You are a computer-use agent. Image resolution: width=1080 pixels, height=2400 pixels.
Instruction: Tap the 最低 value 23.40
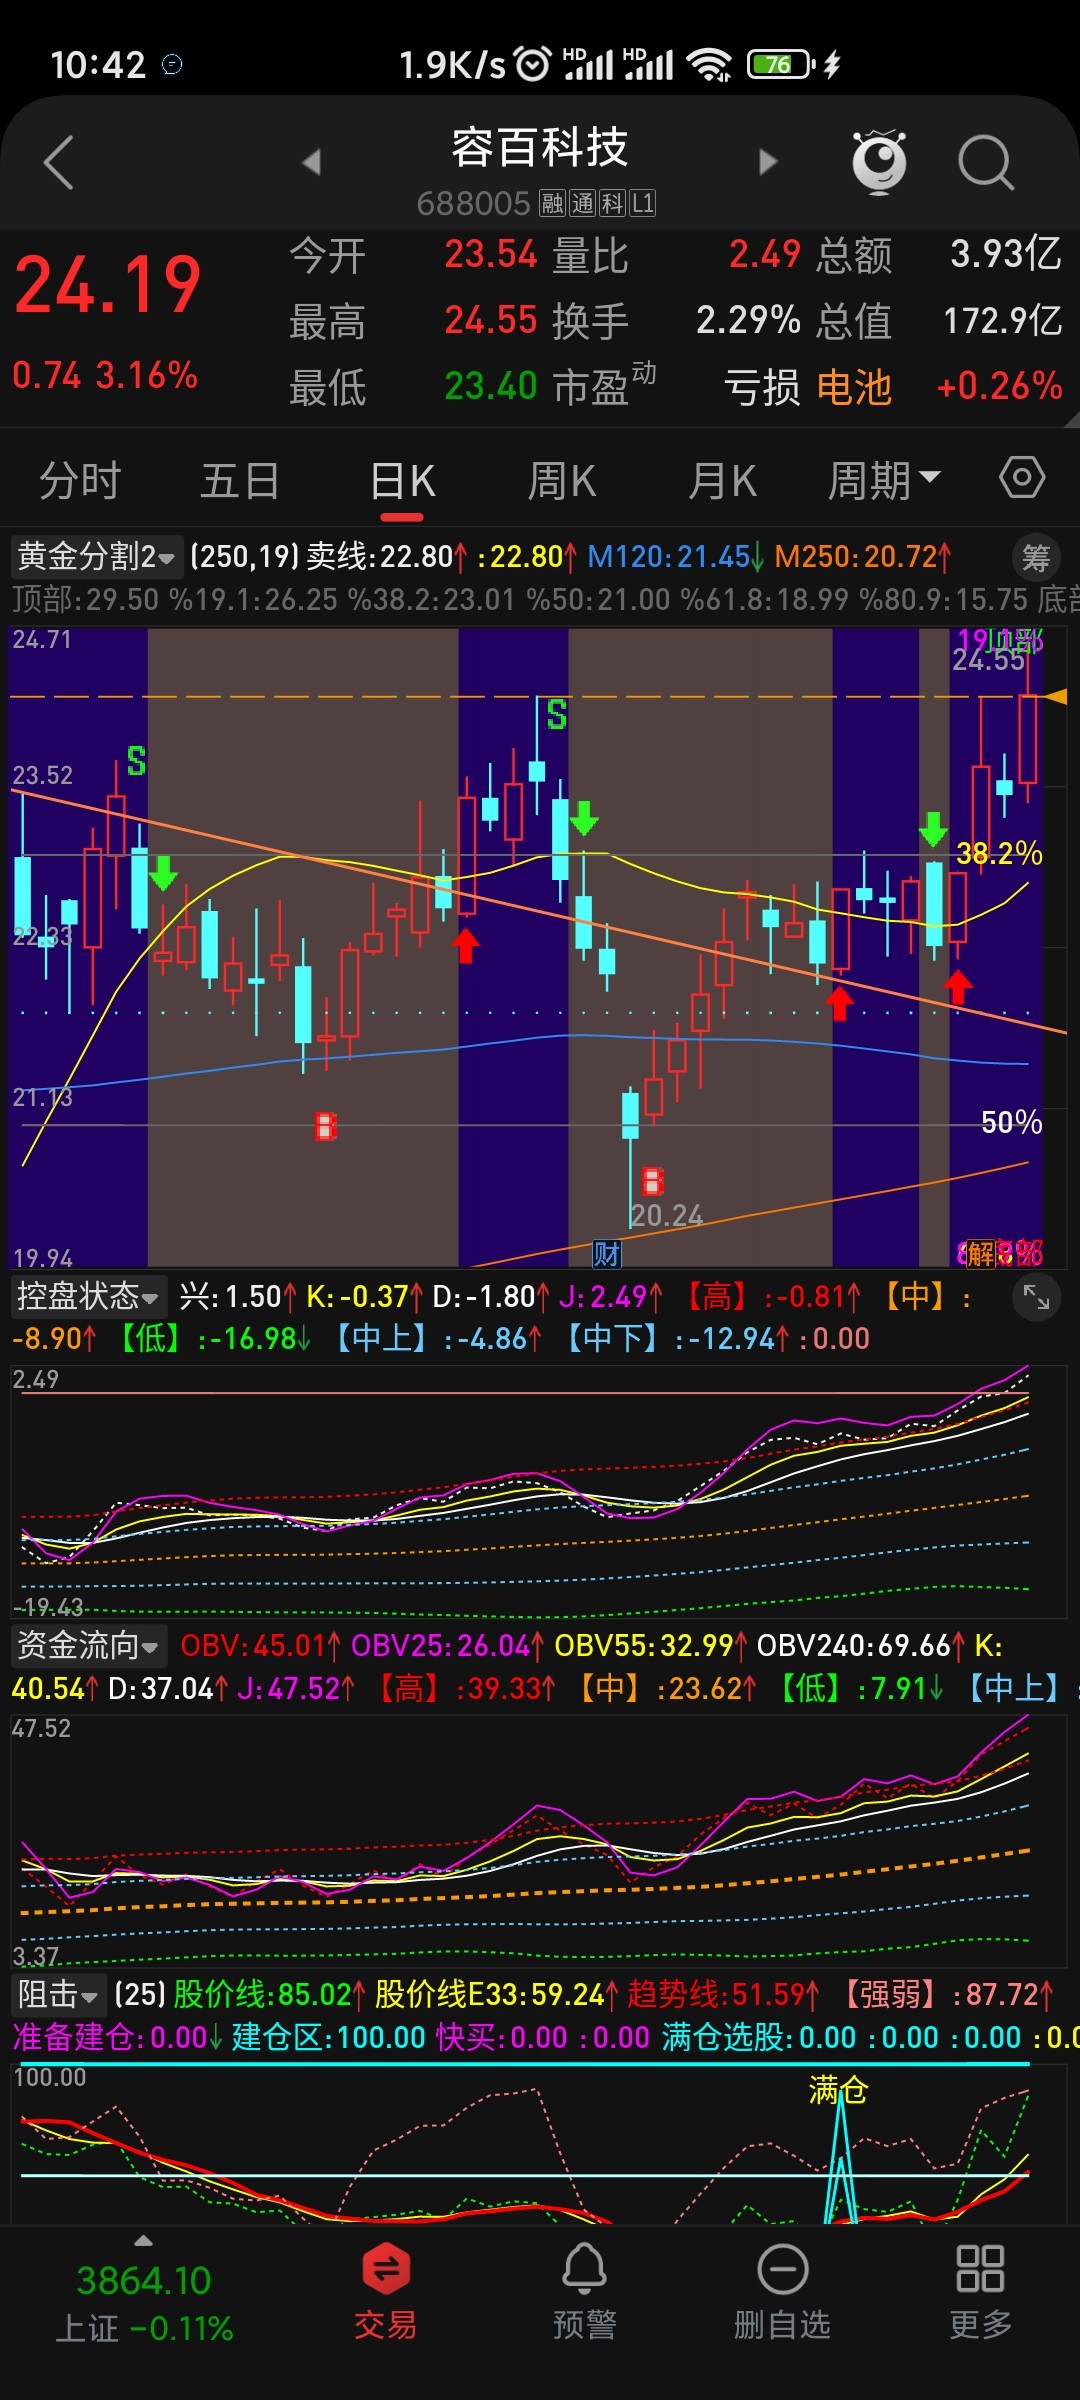point(491,386)
